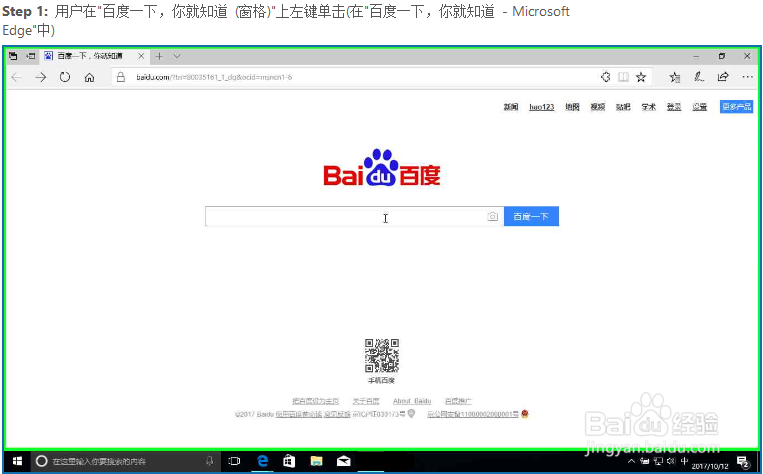Image resolution: width=763 pixels, height=474 pixels.
Task: Open the 新闻 link
Action: pyautogui.click(x=511, y=107)
